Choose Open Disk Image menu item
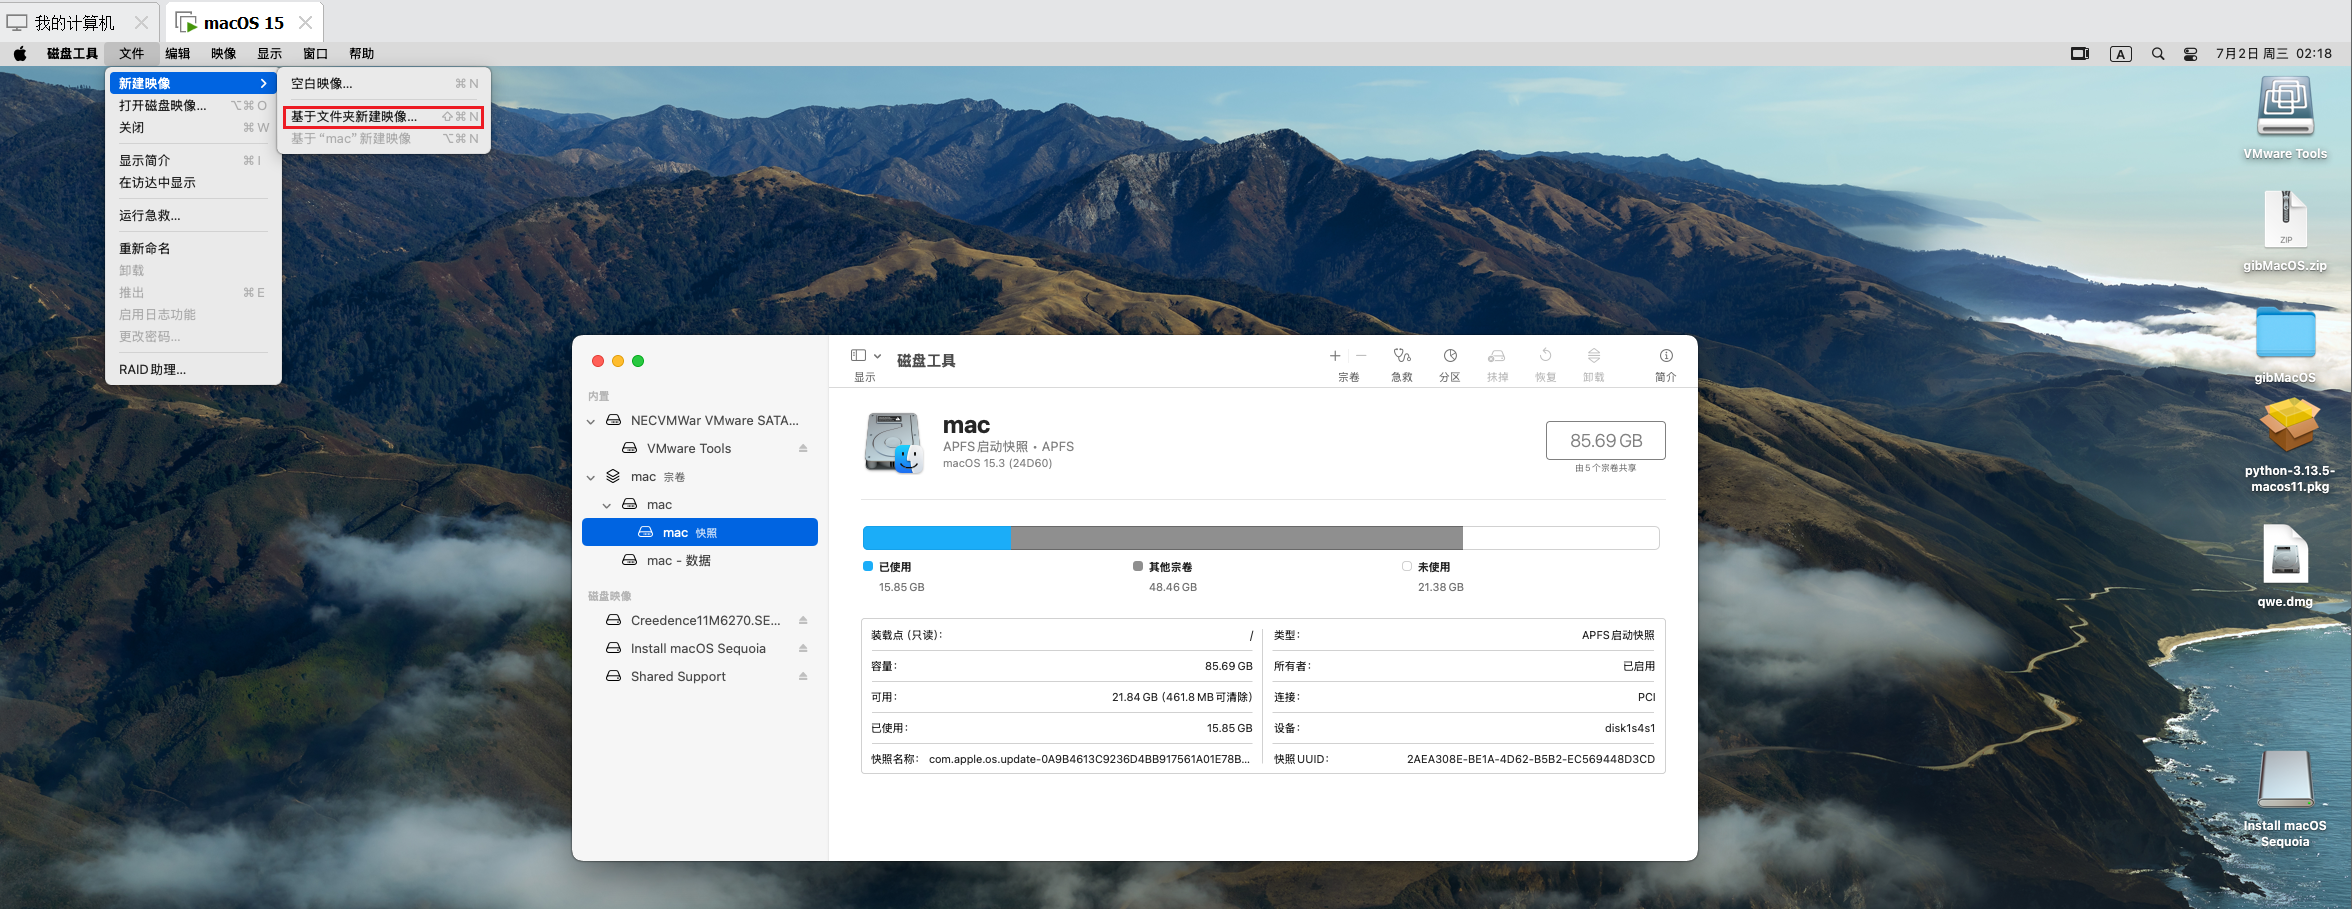 193,105
